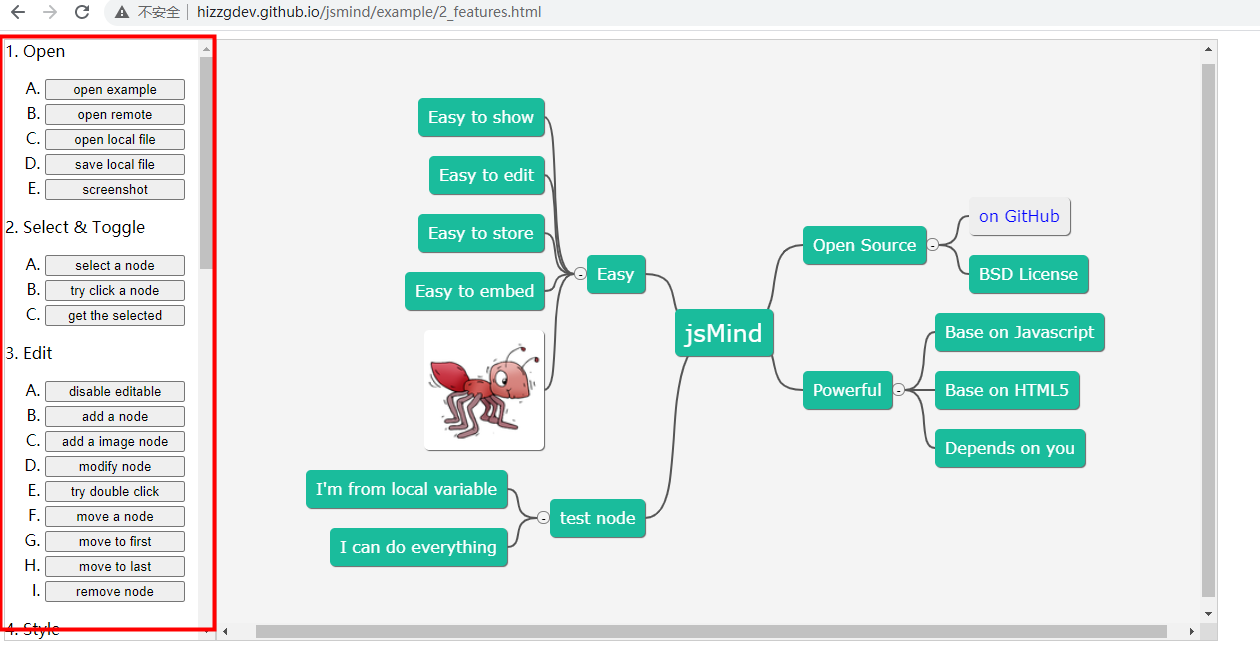The width and height of the screenshot is (1260, 661).
Task: Click the 'open local file' button
Action: click(x=115, y=140)
